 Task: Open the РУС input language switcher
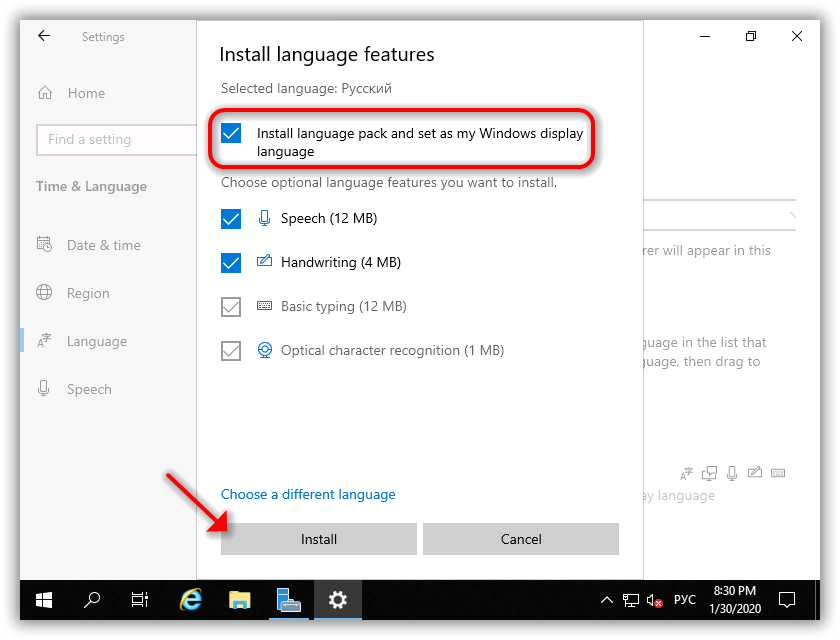pos(685,600)
